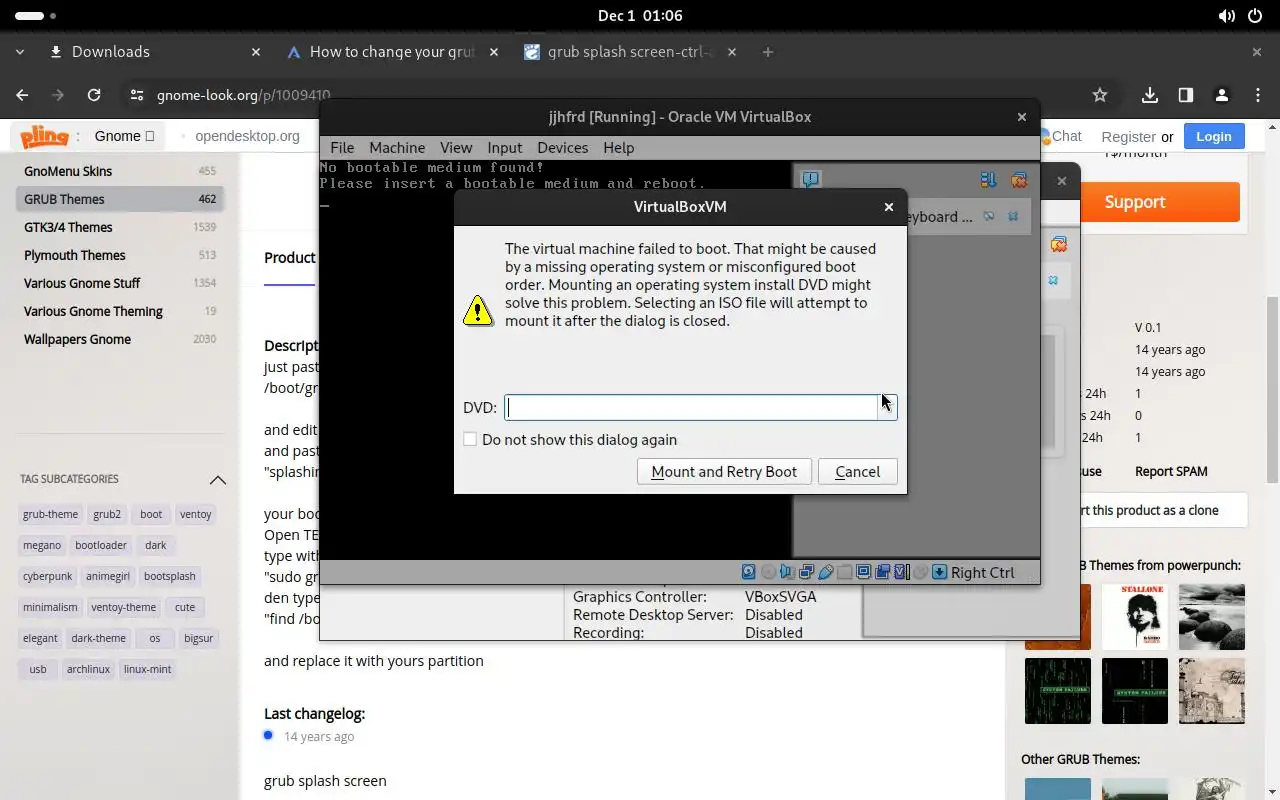The width and height of the screenshot is (1280, 800).
Task: Click Mount and Retry Boot
Action: [x=724, y=472]
